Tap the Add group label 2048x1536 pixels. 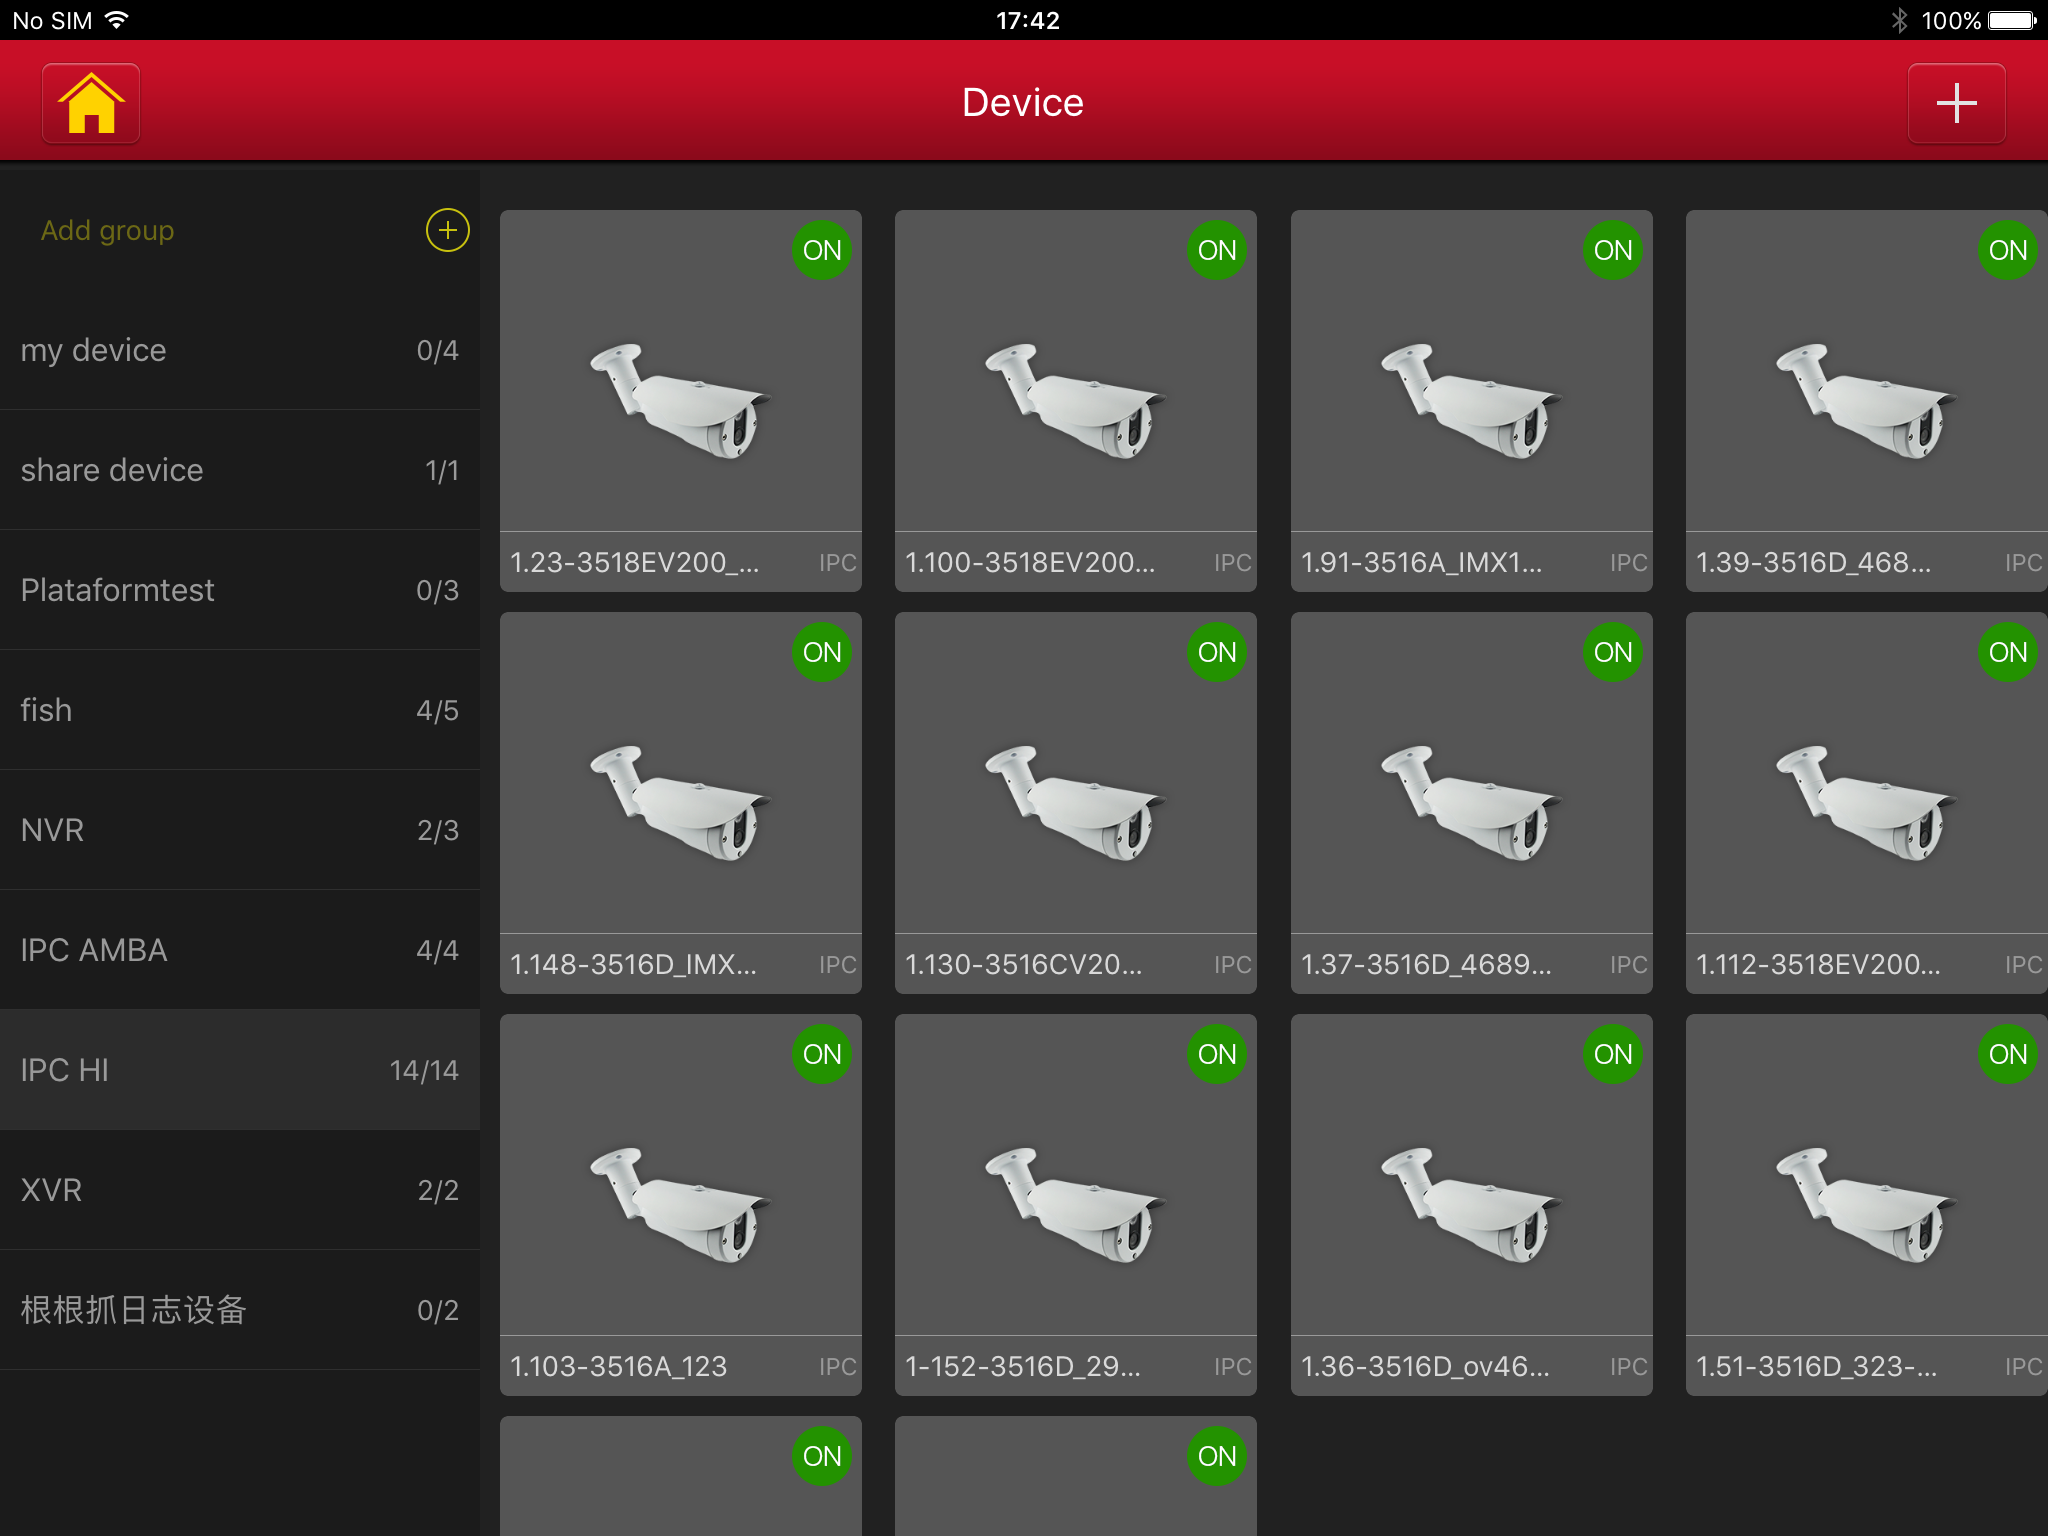(x=108, y=231)
